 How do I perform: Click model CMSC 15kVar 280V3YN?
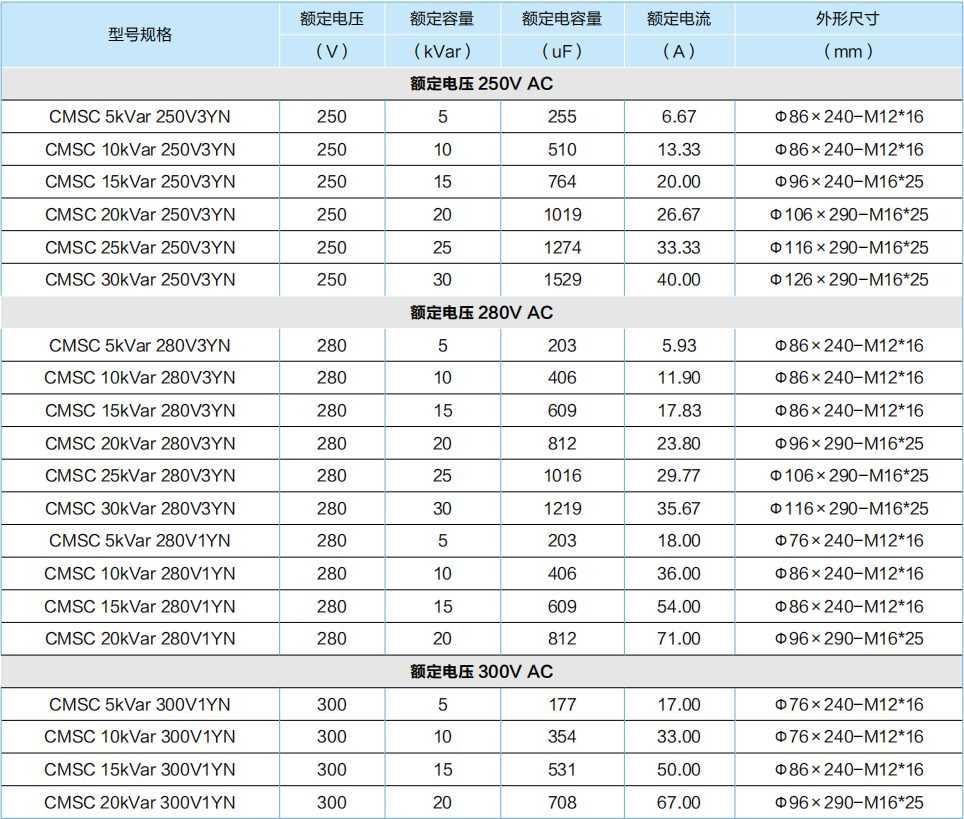[140, 411]
